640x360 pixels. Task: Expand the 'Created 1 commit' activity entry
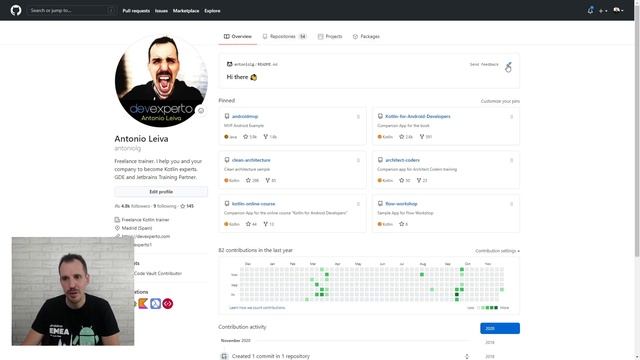[x=467, y=356]
